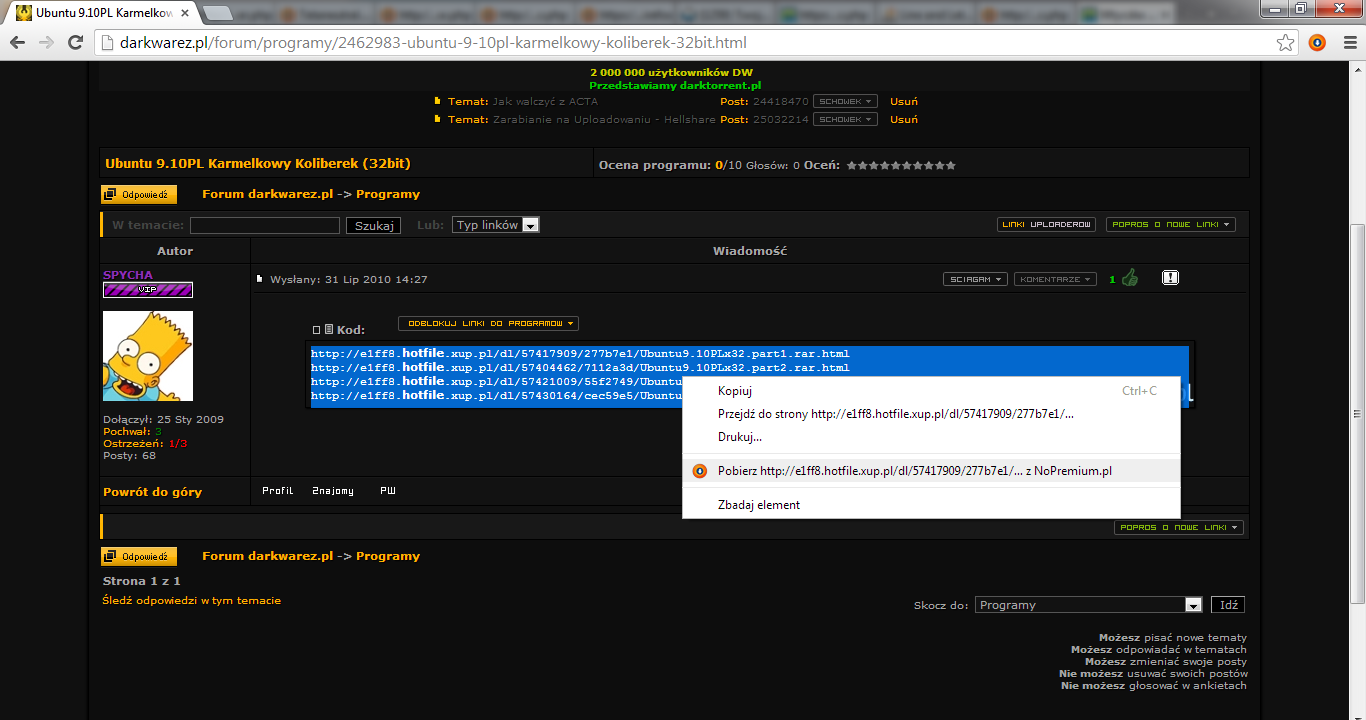
Task: Open the Chrome menu icon
Action: coord(1348,43)
